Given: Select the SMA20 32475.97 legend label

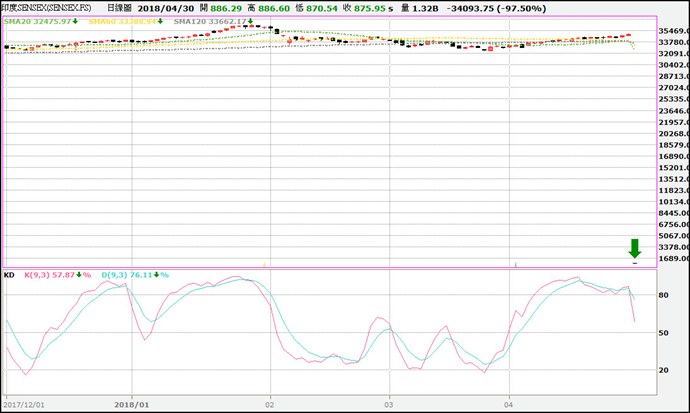Looking at the screenshot, I should point(39,20).
